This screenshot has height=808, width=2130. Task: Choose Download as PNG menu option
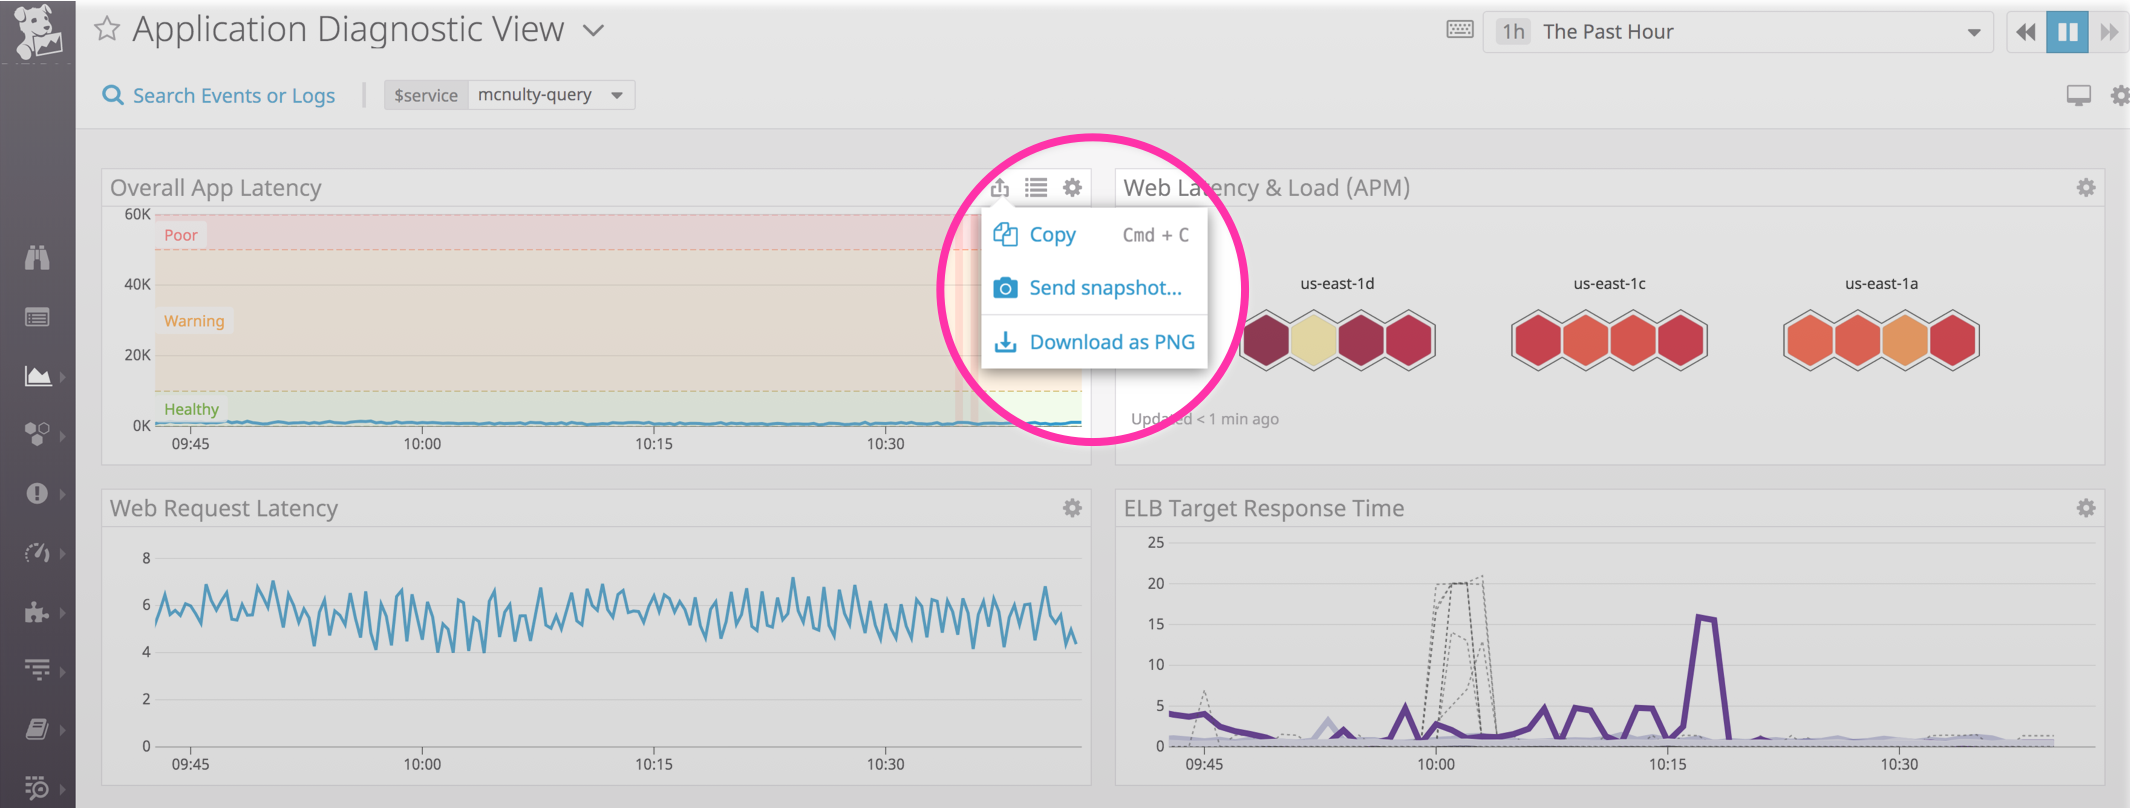1111,342
